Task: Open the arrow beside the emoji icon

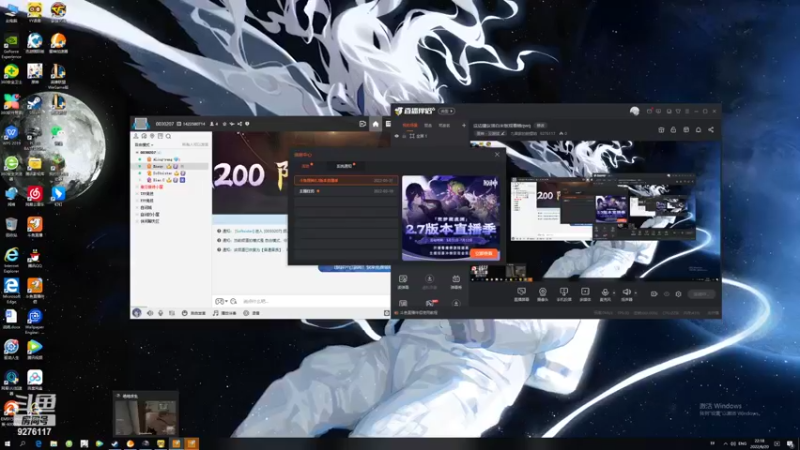Action: pyautogui.click(x=227, y=301)
